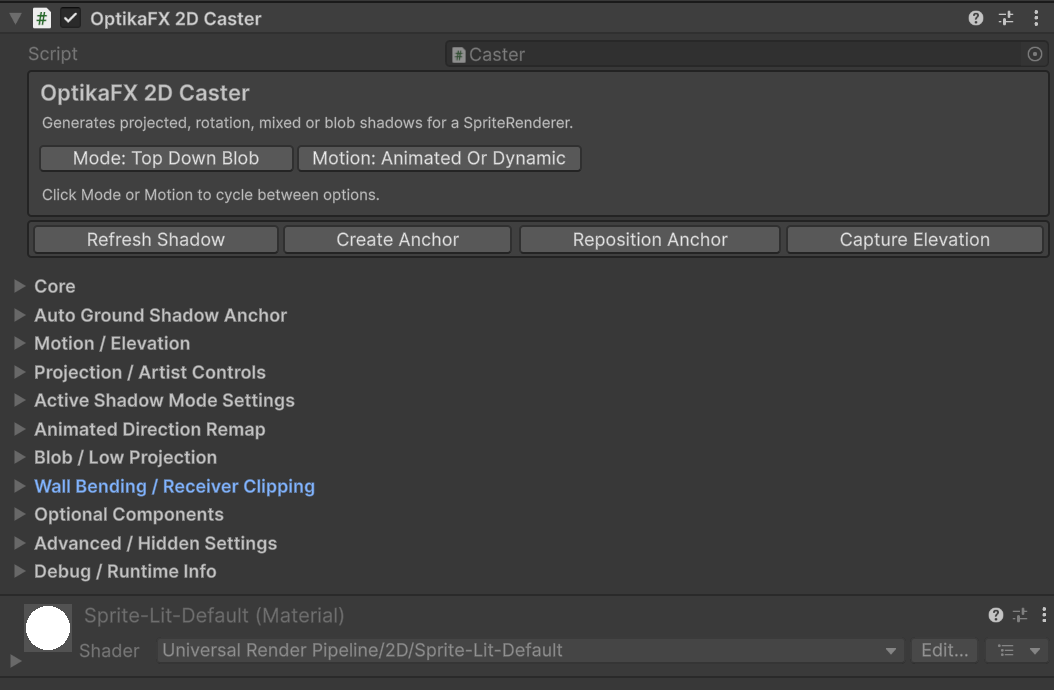Click the shader Edit... button
This screenshot has height=690, width=1054.
[x=944, y=650]
